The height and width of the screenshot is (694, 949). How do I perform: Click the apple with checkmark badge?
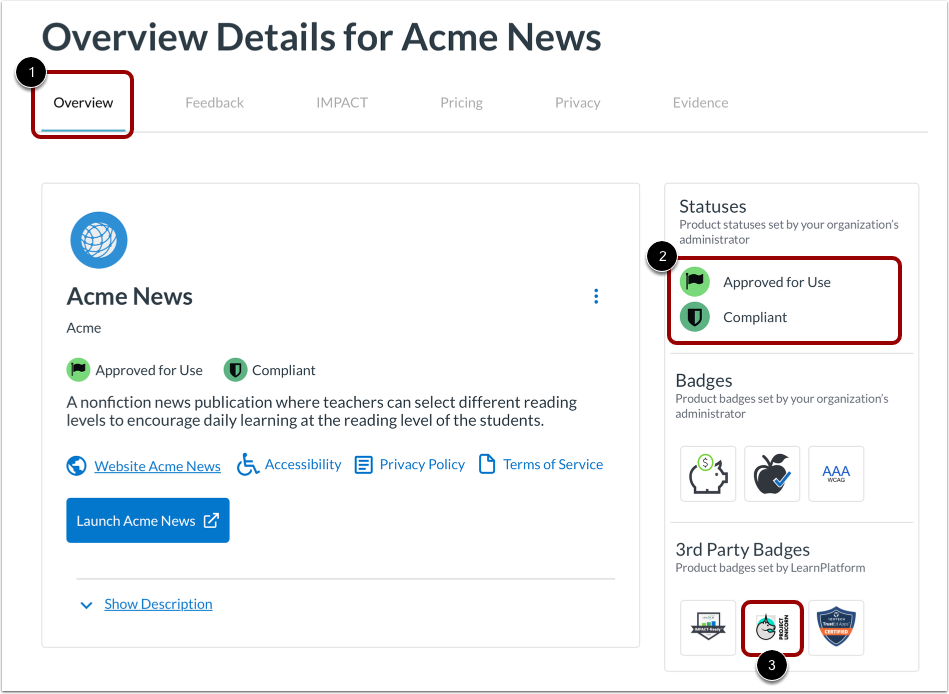click(772, 474)
